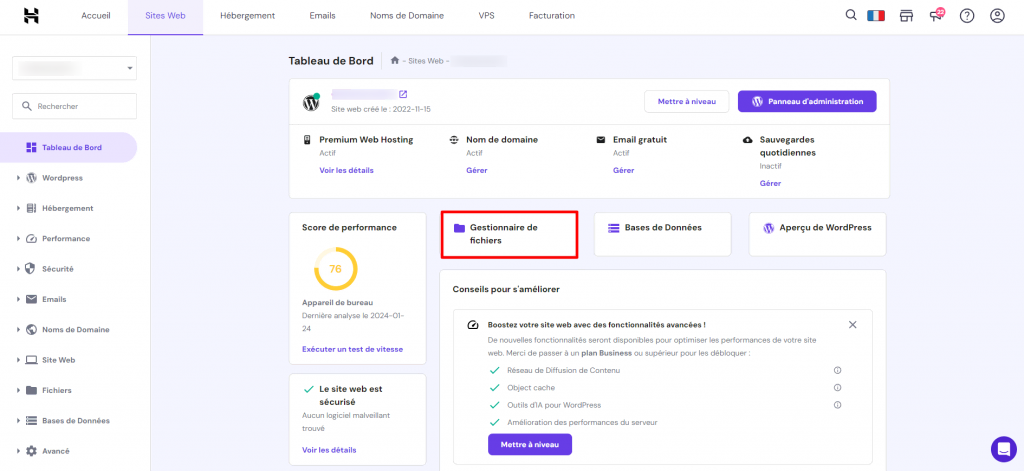Image resolution: width=1024 pixels, height=471 pixels.
Task: Click the Panneau d'administration button
Action: [x=807, y=102]
